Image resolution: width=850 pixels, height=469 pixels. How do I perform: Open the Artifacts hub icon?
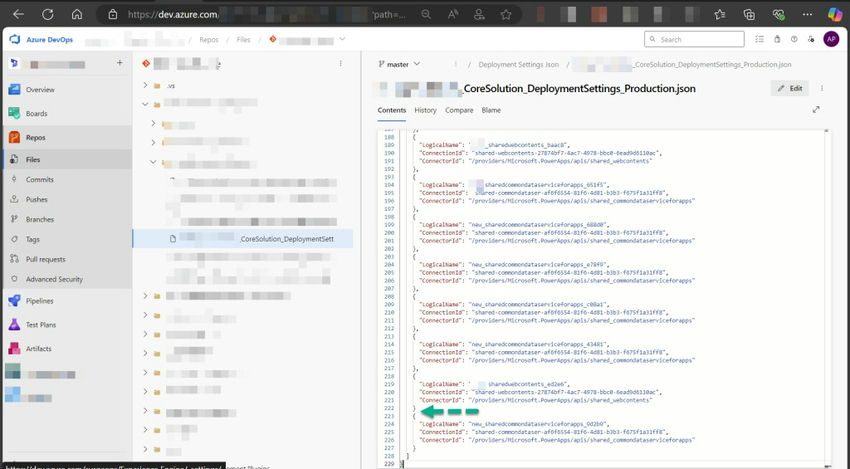(x=15, y=348)
